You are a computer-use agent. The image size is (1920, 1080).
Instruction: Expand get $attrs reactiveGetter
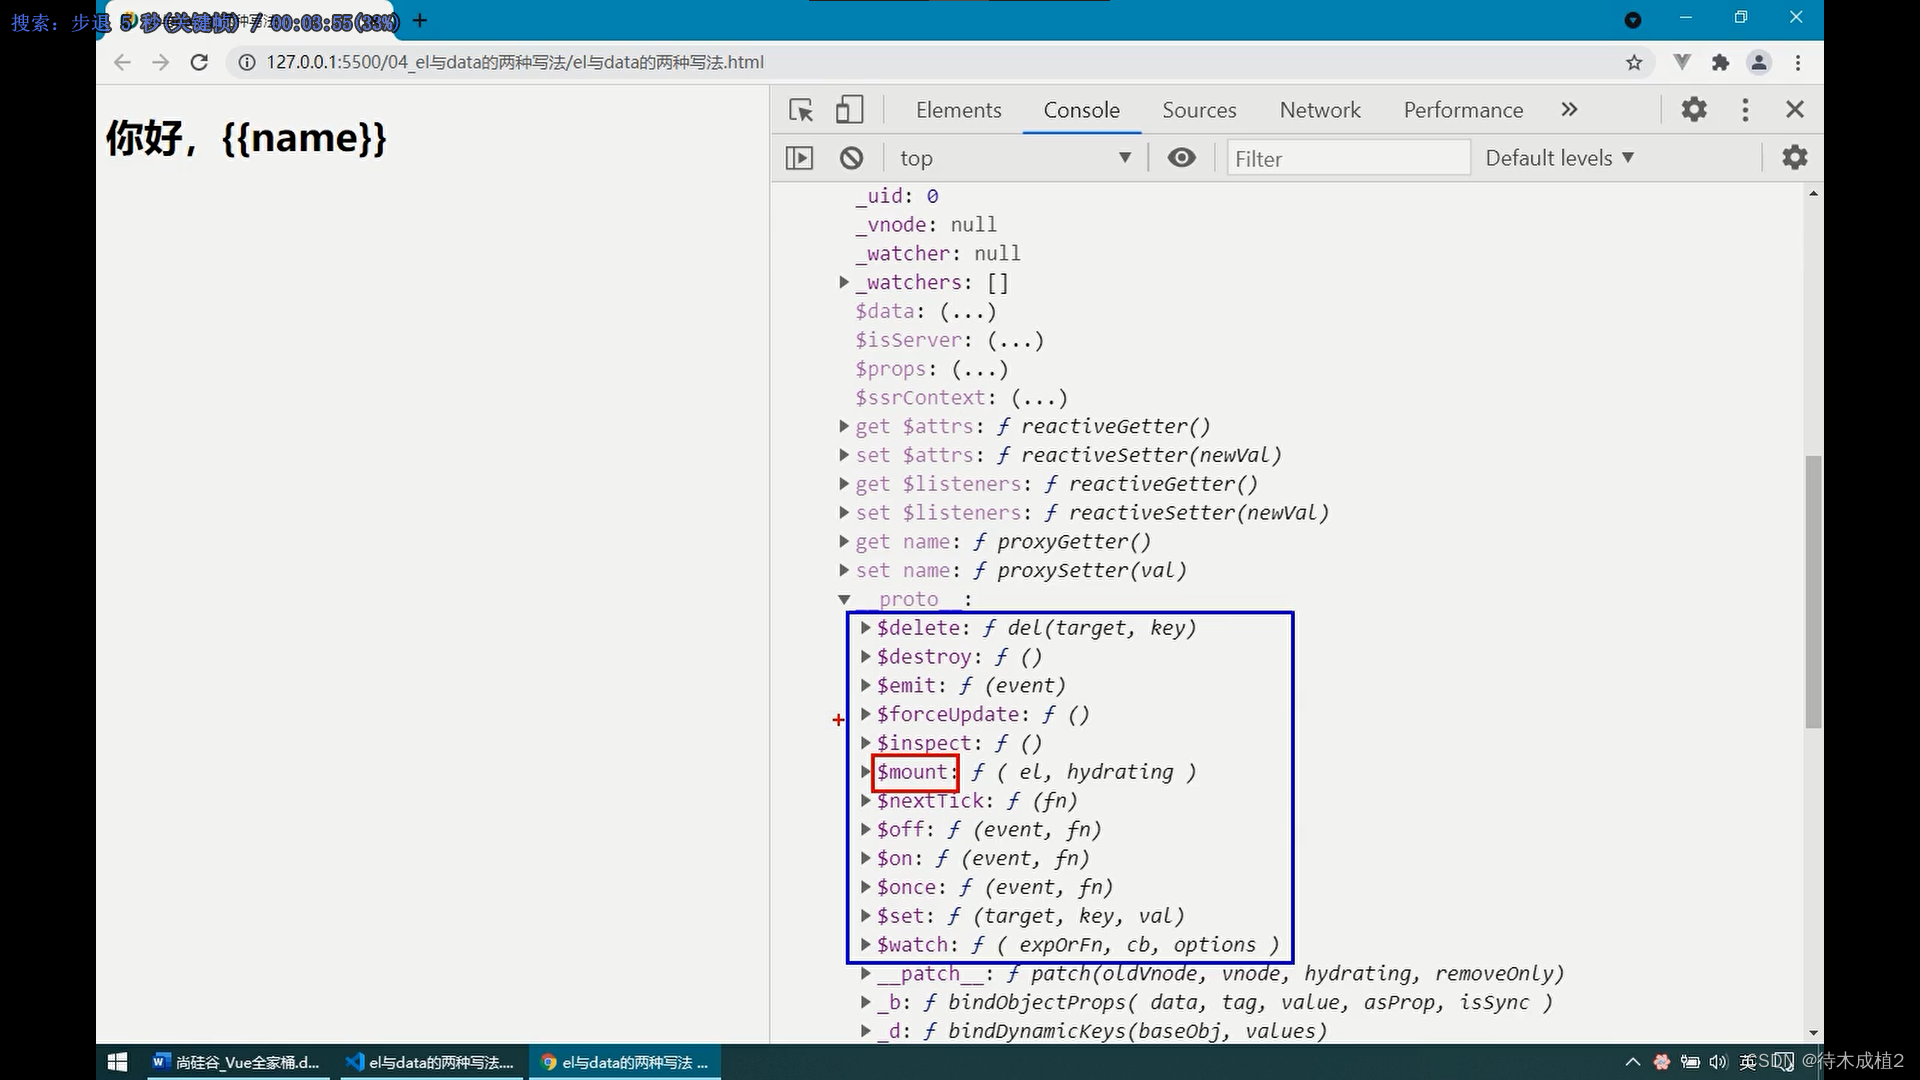(x=844, y=427)
